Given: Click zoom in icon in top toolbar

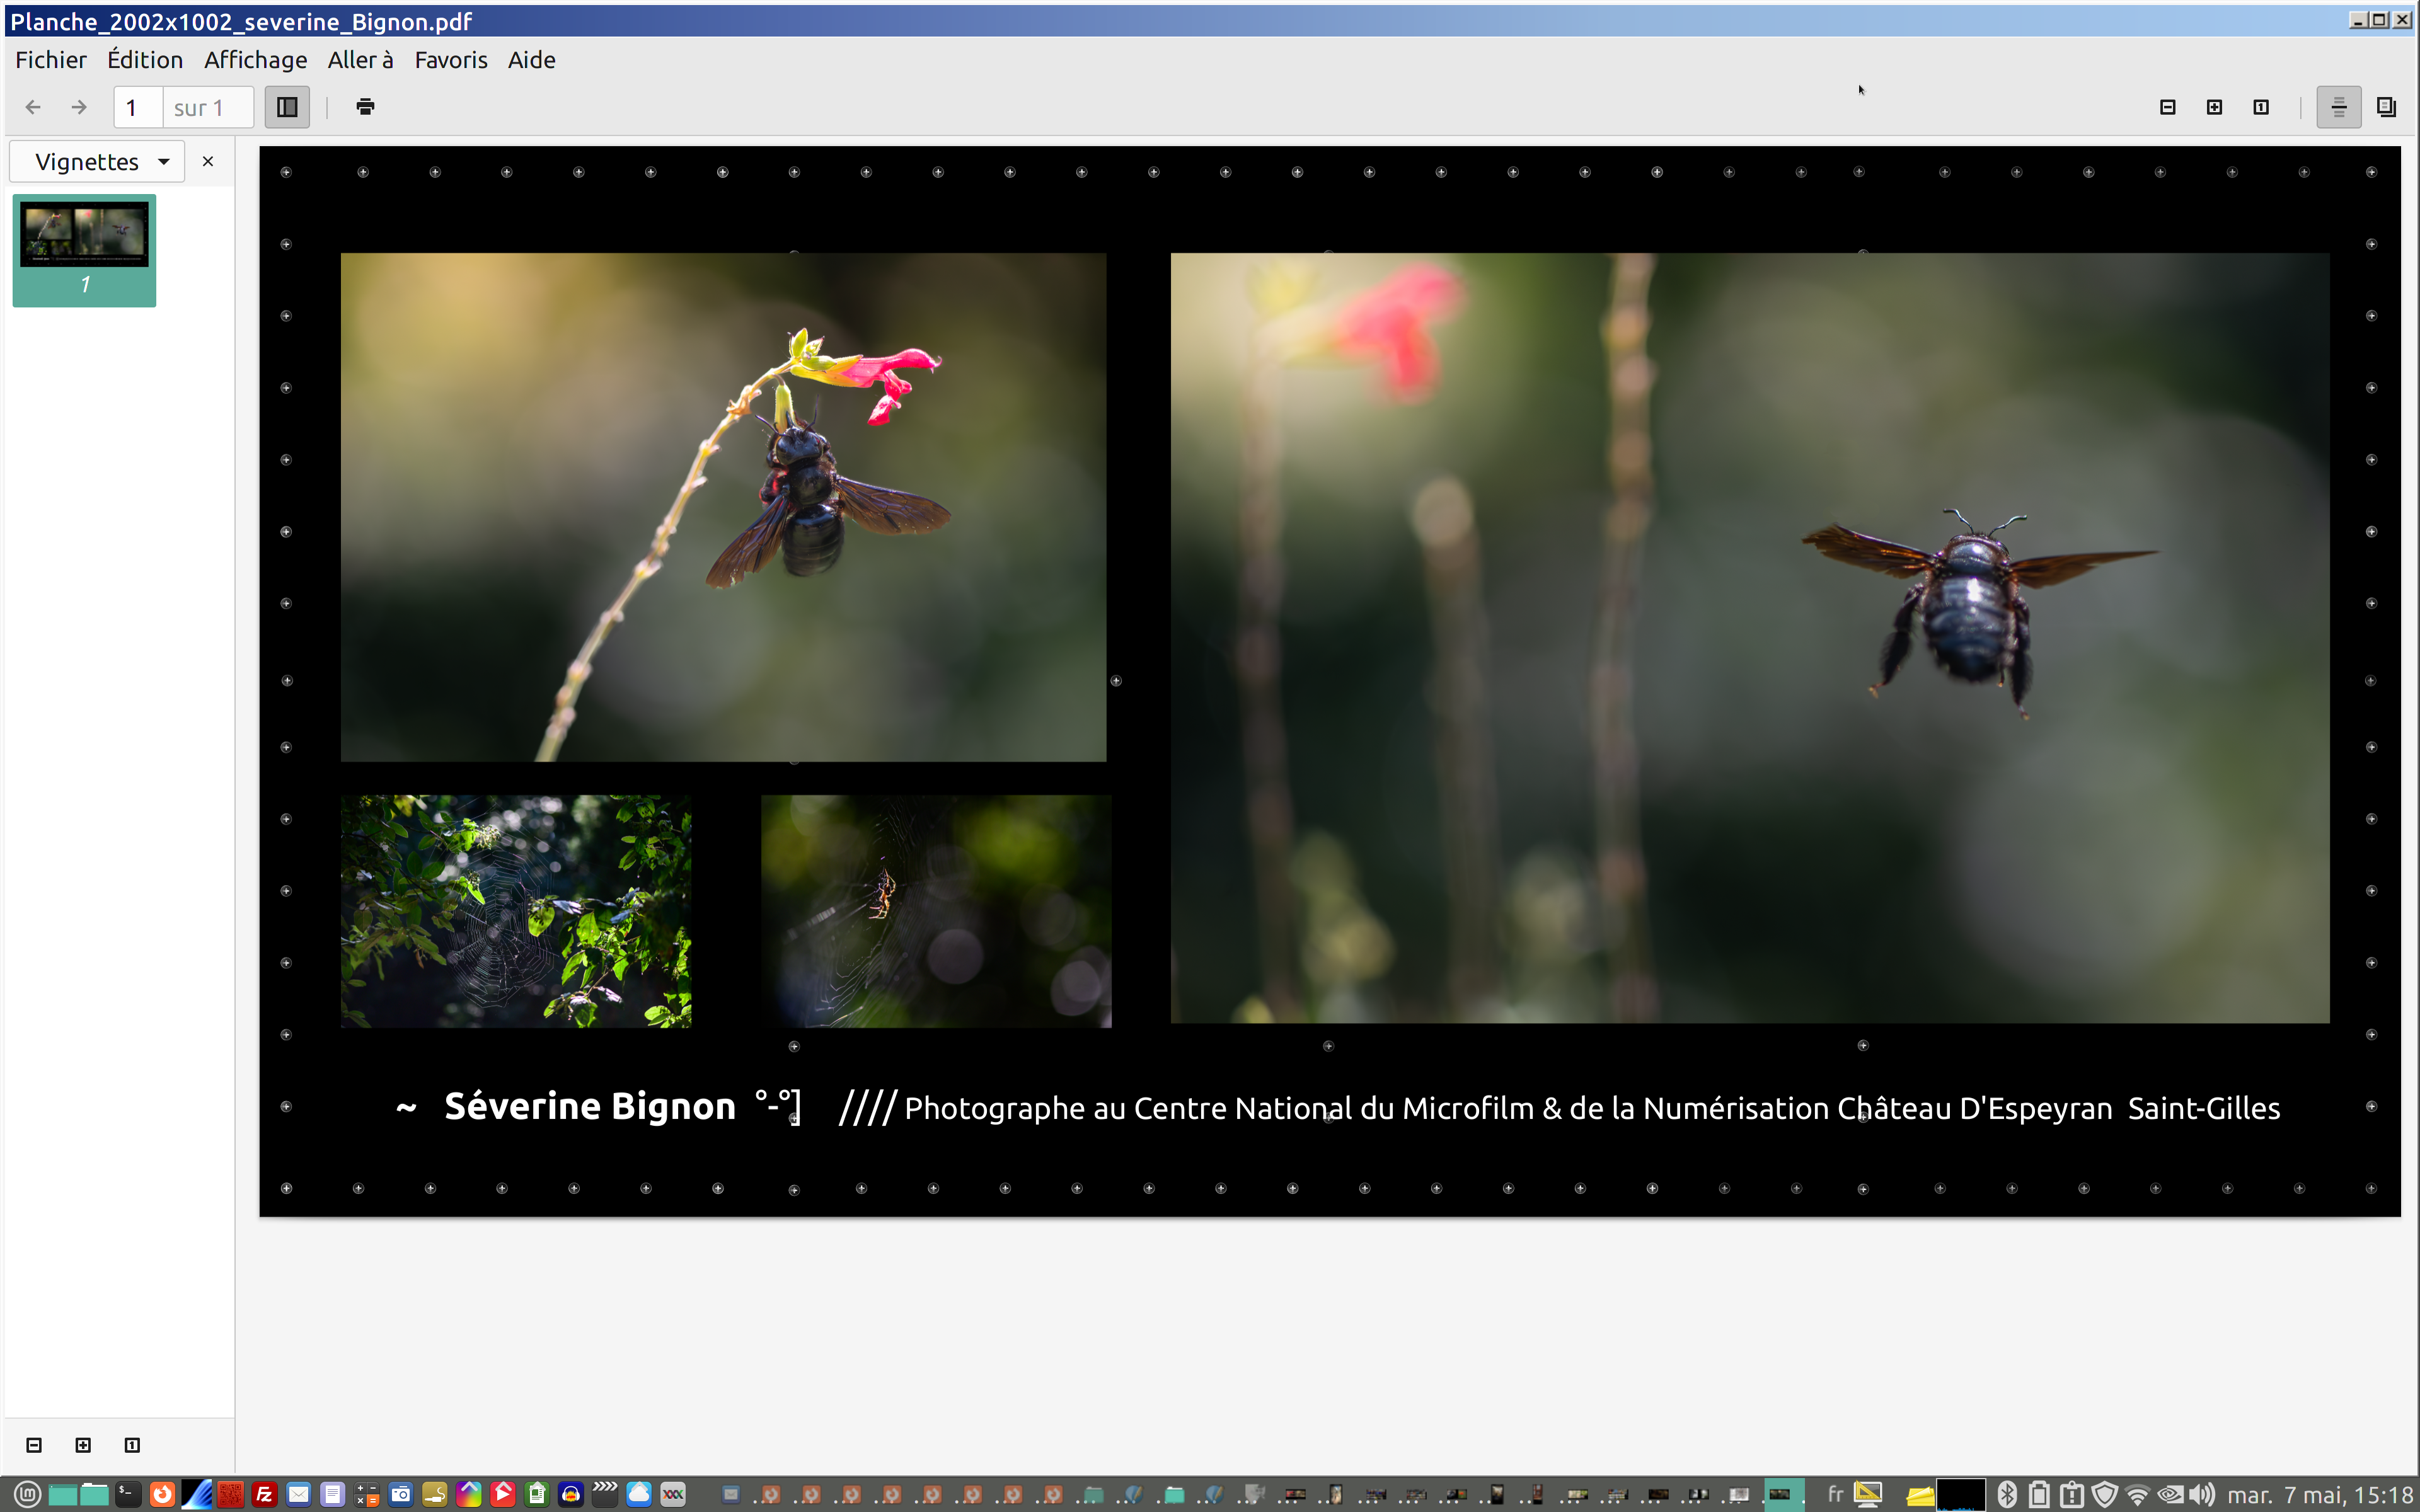Looking at the screenshot, I should pos(2214,107).
